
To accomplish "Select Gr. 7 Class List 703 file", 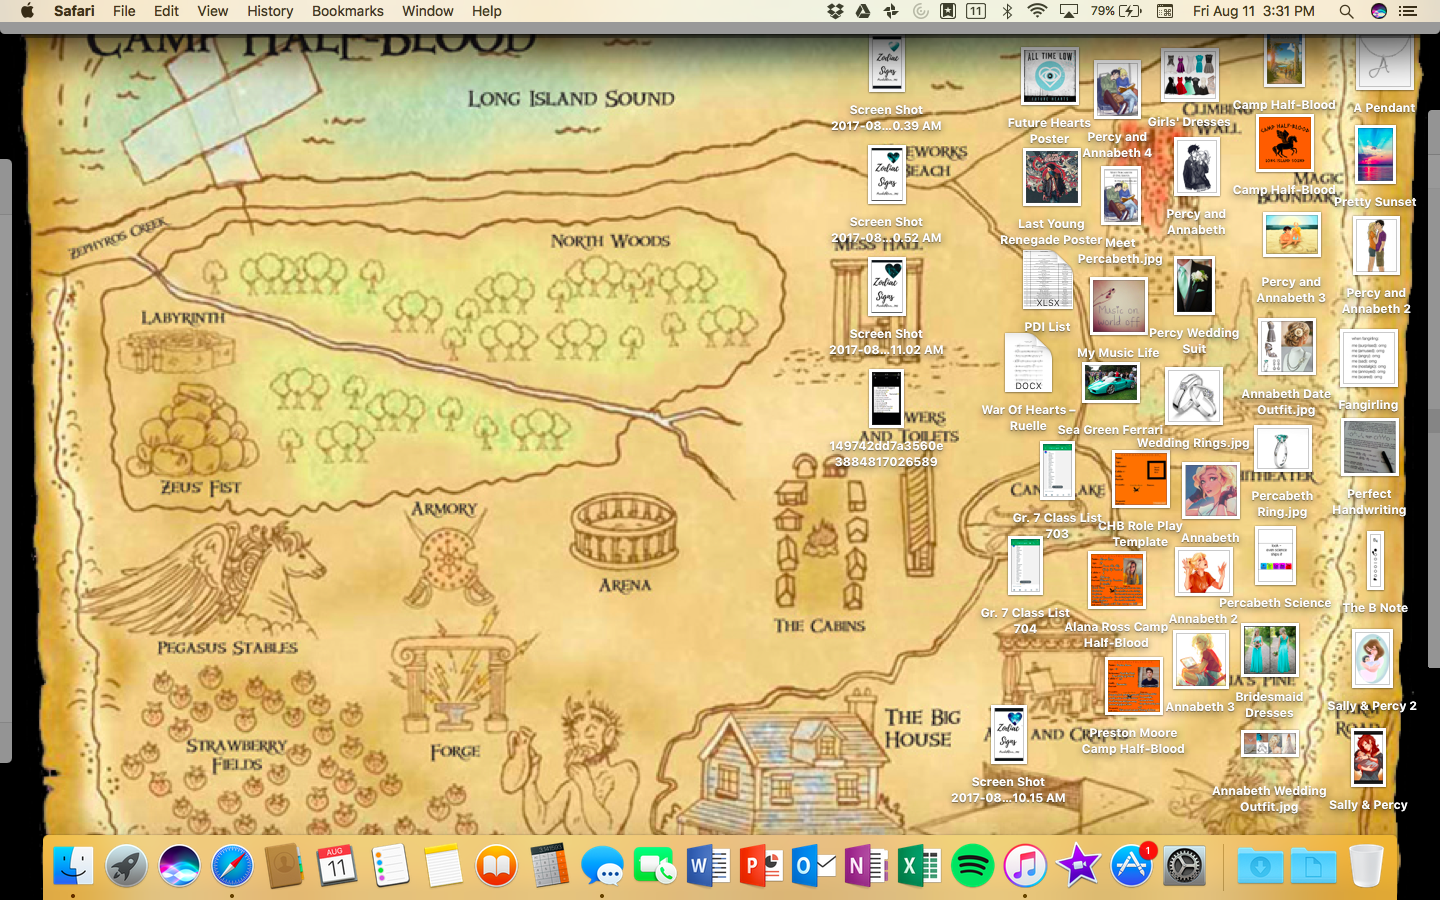I will (1057, 472).
